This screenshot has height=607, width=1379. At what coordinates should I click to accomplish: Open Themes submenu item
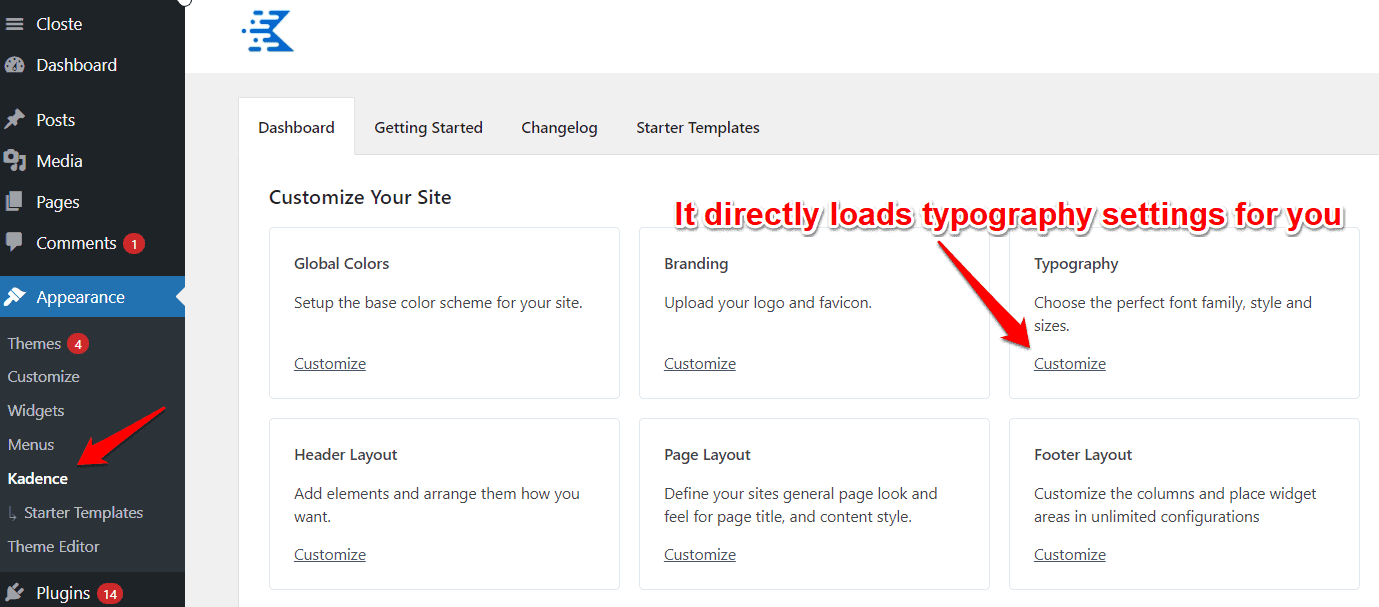coord(35,343)
